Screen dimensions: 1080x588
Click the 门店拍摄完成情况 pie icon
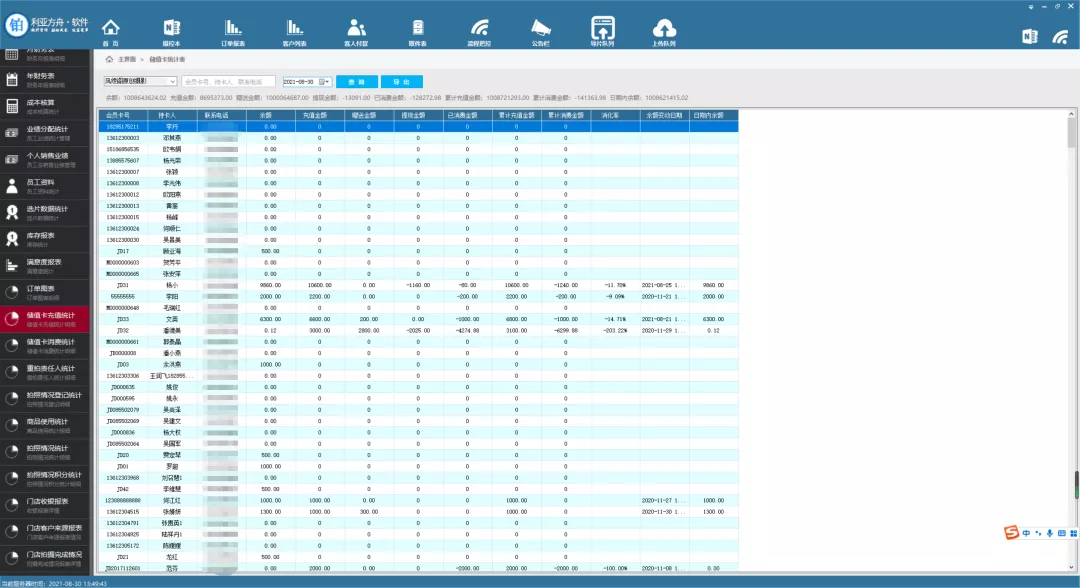[x=12, y=558]
